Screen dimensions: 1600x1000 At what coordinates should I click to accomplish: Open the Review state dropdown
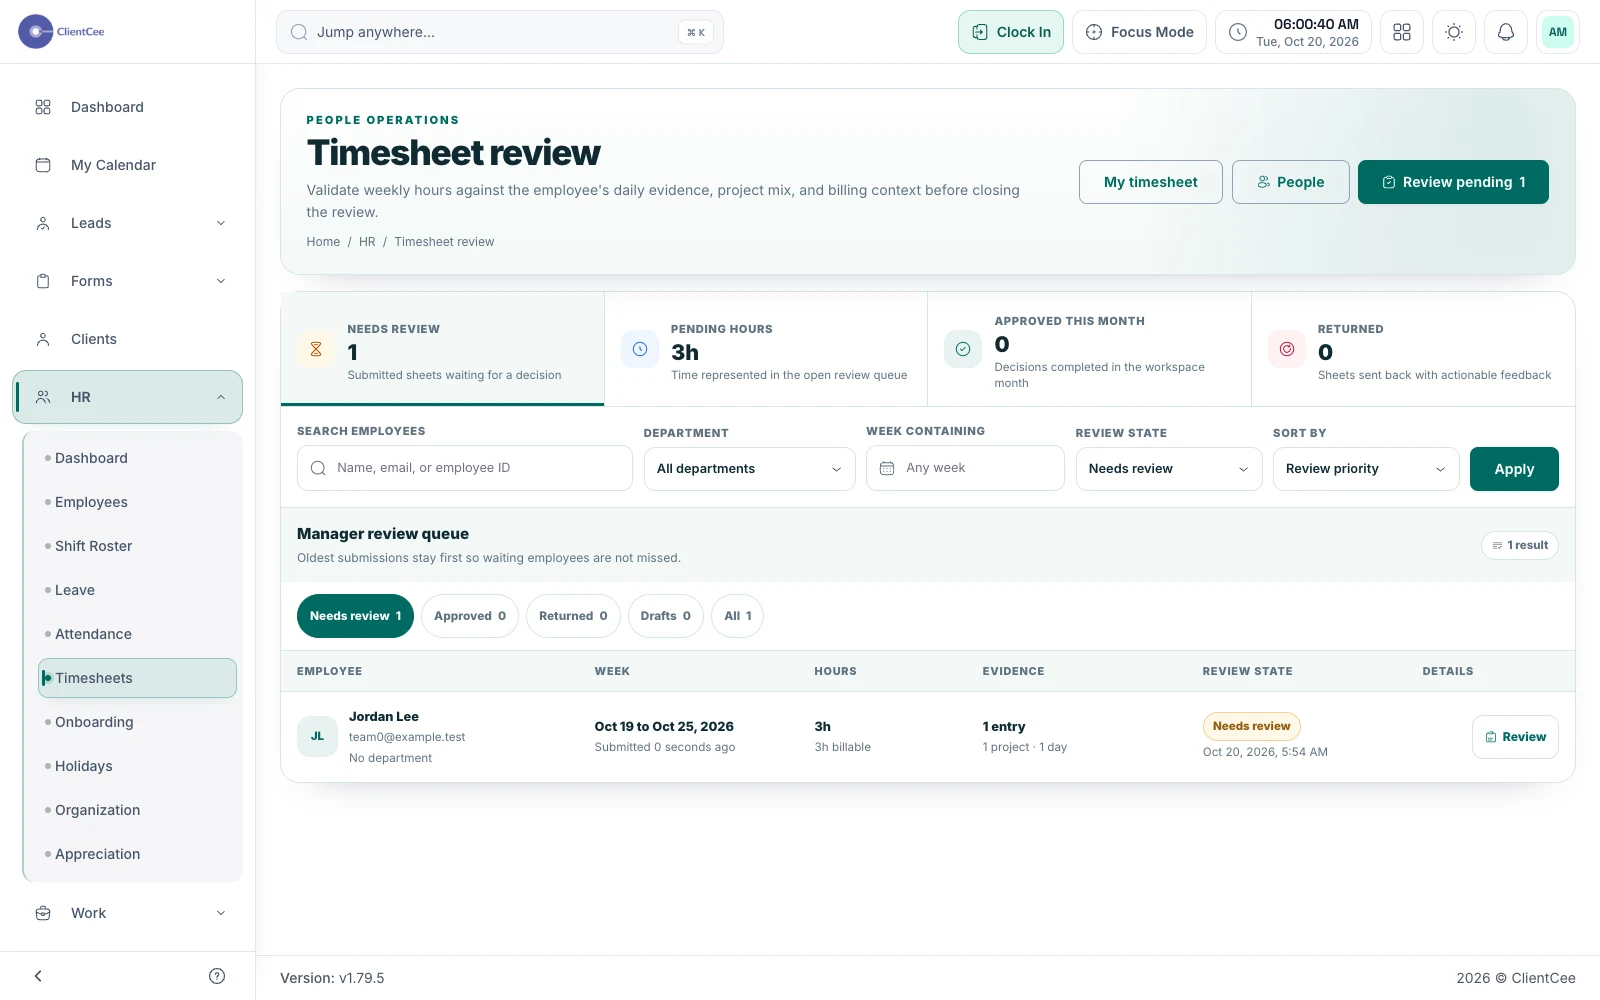point(1169,469)
